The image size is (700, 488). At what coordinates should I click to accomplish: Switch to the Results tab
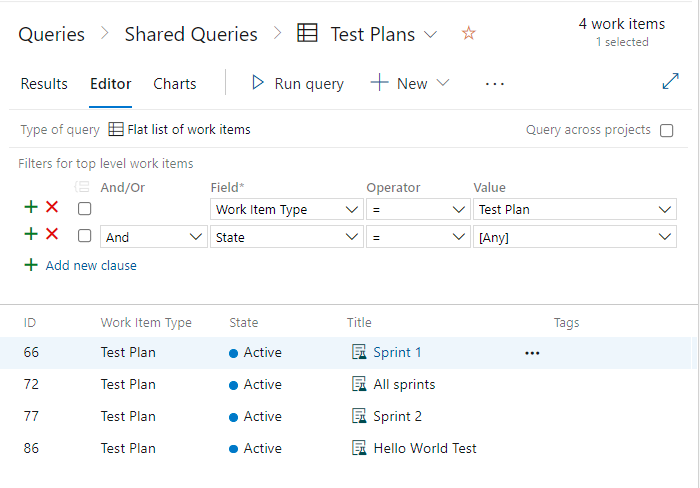44,84
